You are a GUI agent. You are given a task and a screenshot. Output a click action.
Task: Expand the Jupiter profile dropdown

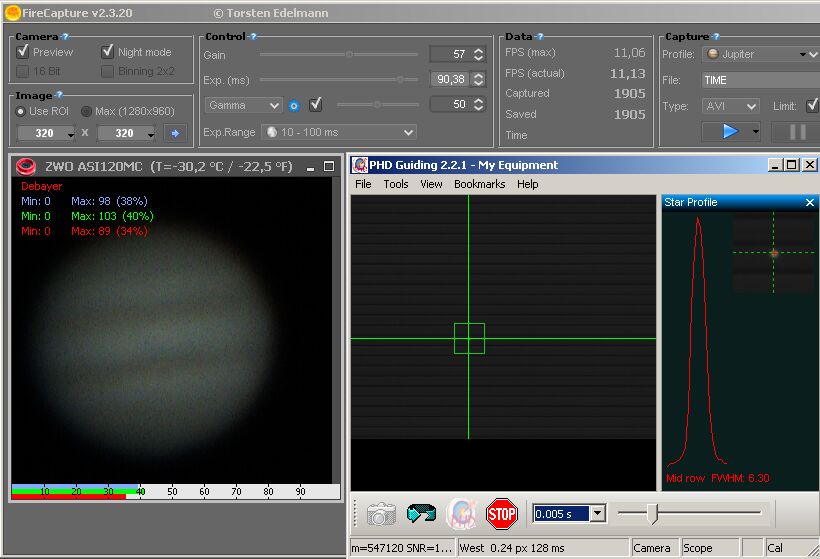pyautogui.click(x=760, y=54)
